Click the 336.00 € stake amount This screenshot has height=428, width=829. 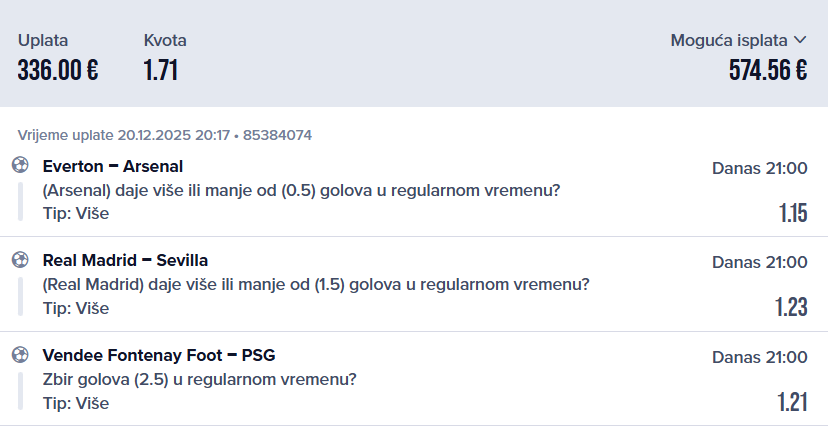pos(58,70)
